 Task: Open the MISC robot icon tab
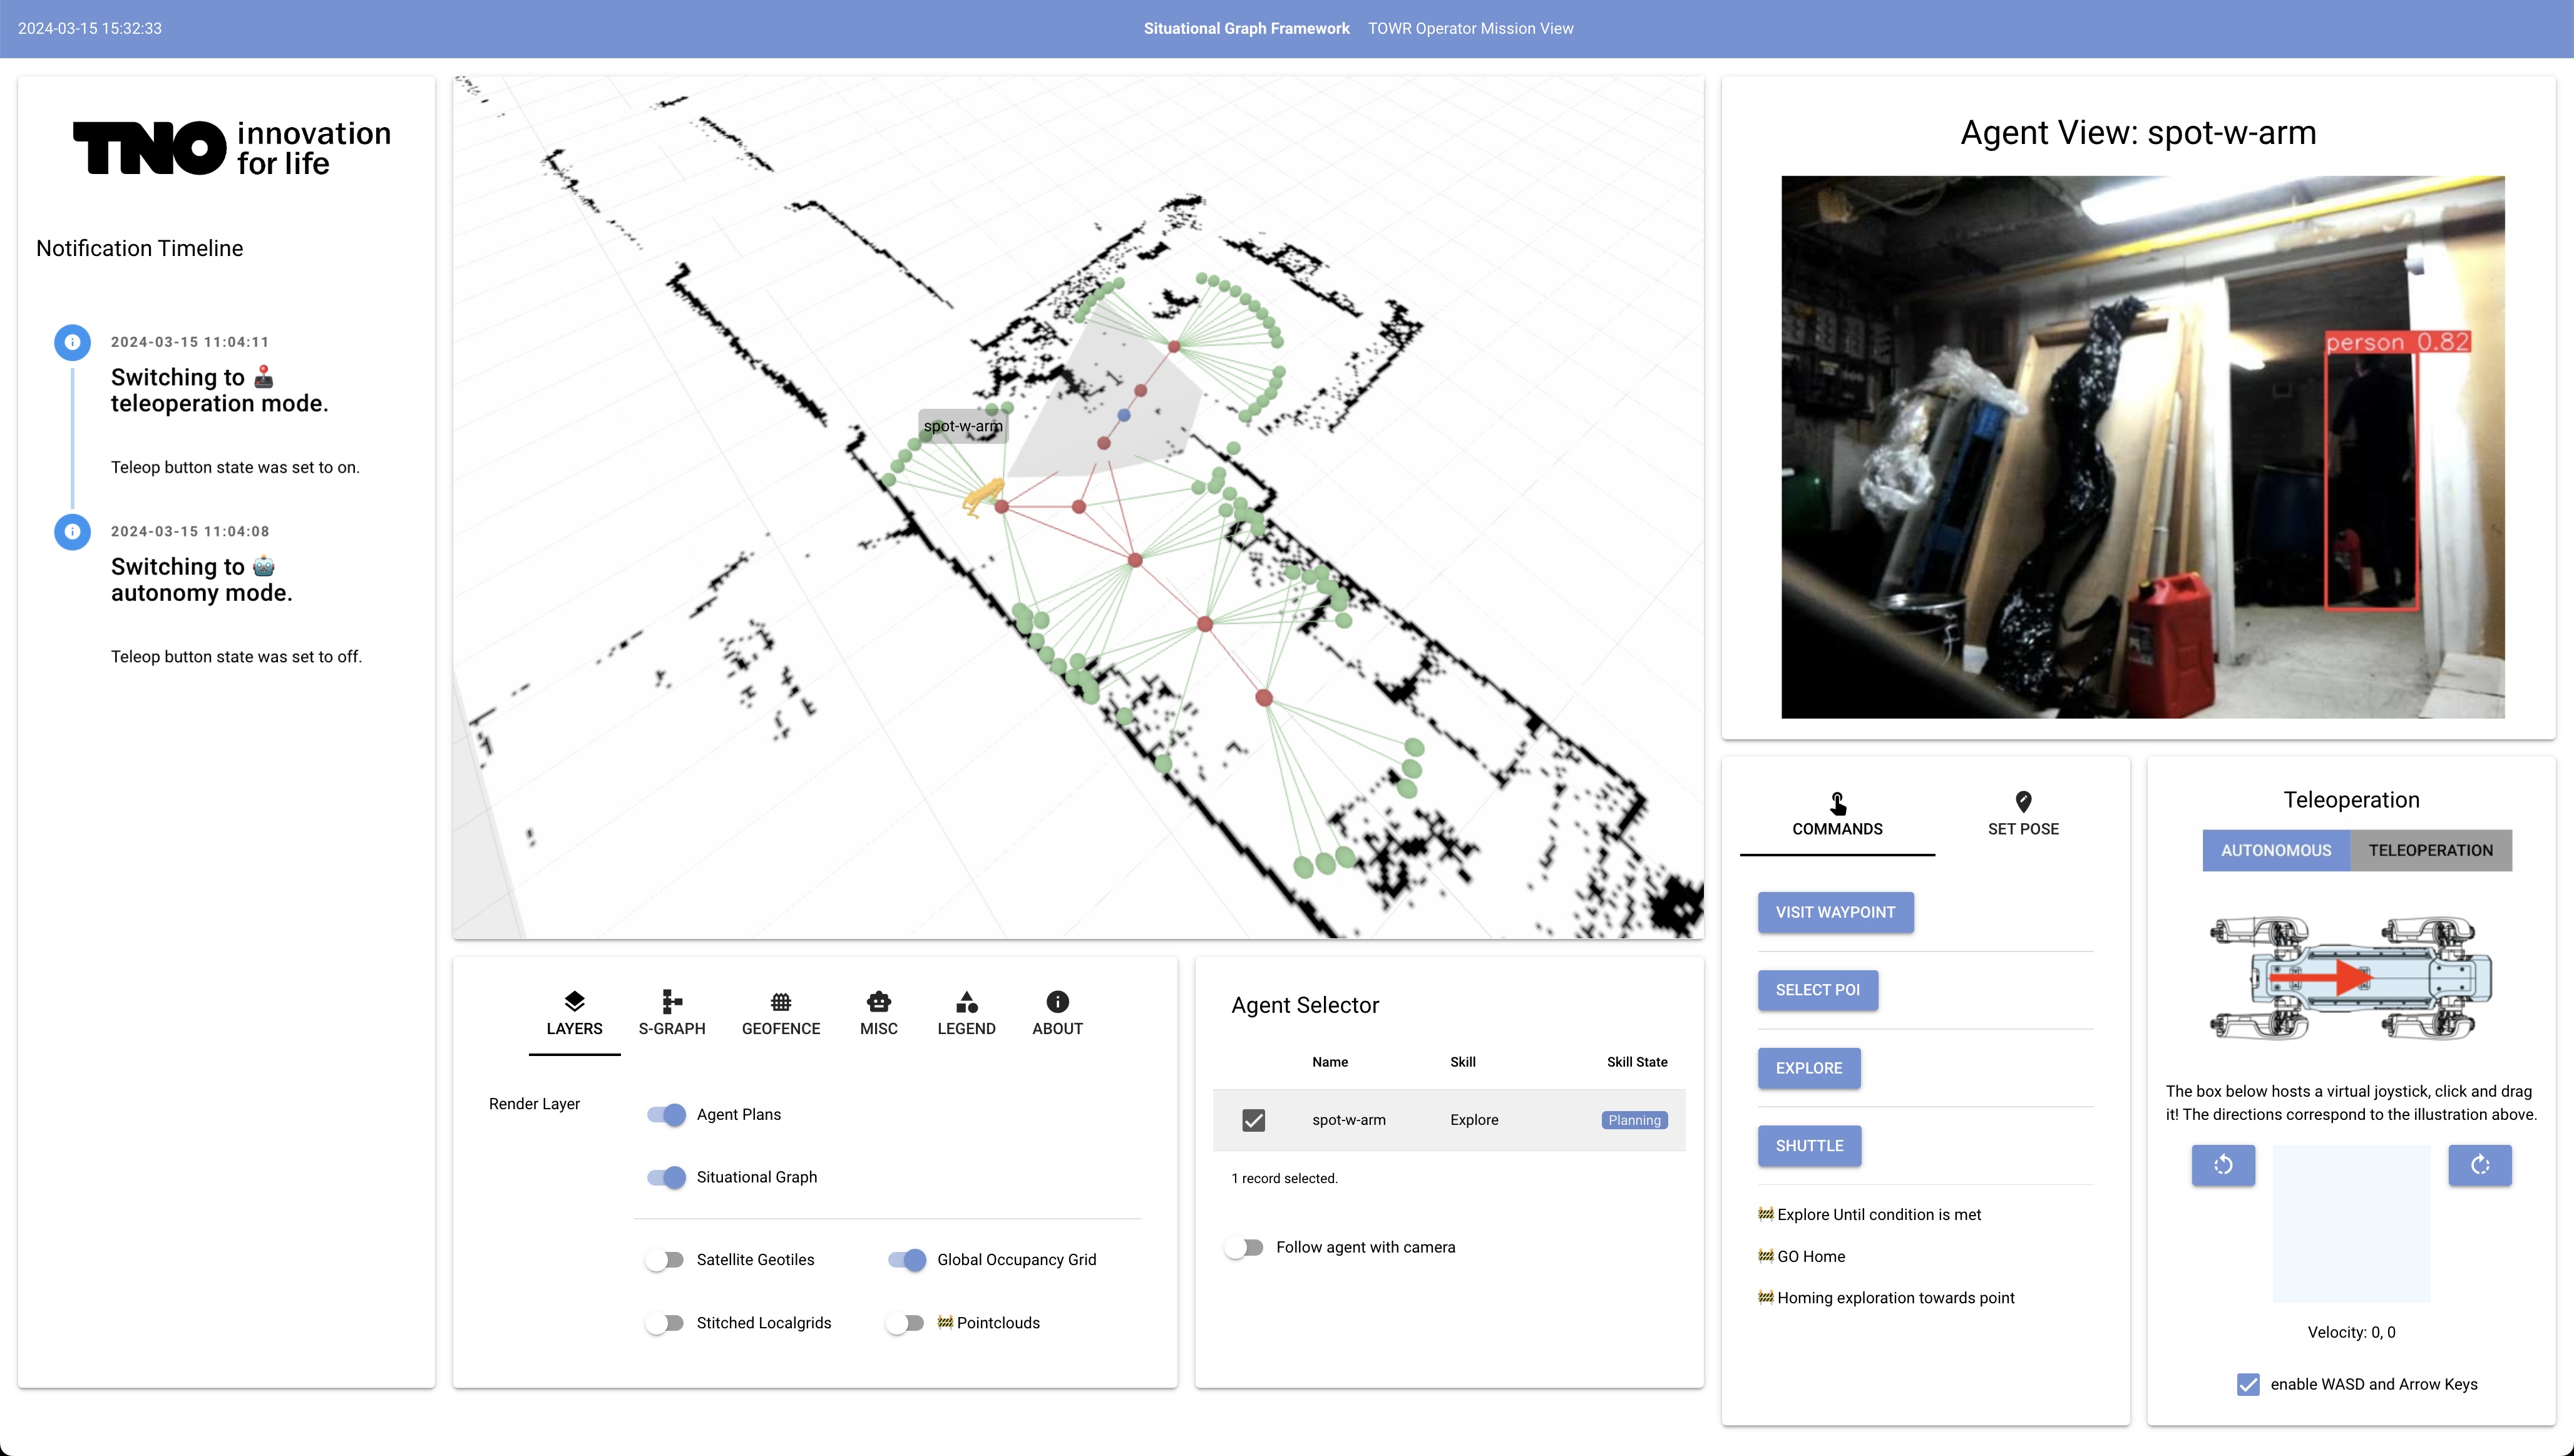(878, 1002)
